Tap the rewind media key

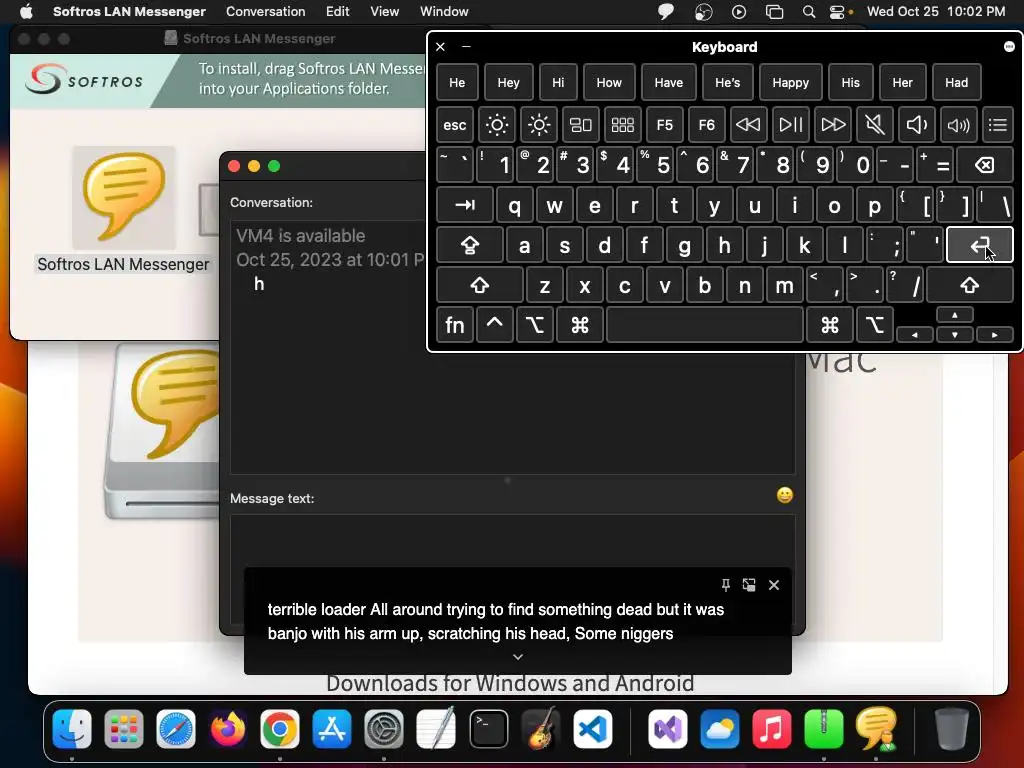pos(748,124)
